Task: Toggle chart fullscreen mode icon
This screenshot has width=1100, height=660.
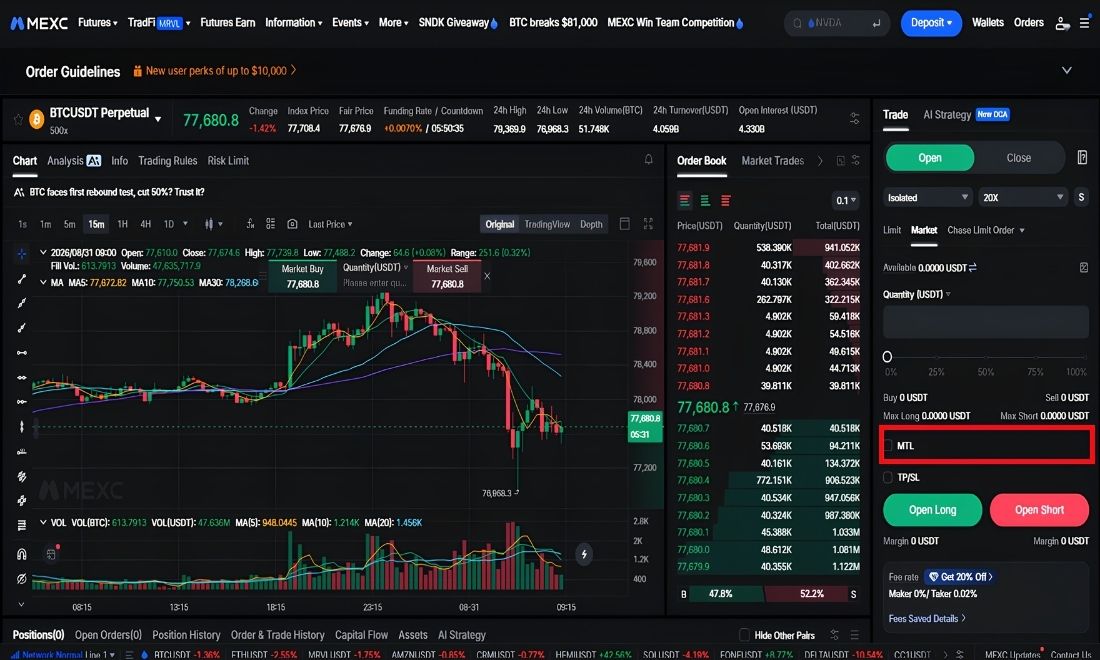Action: click(648, 224)
